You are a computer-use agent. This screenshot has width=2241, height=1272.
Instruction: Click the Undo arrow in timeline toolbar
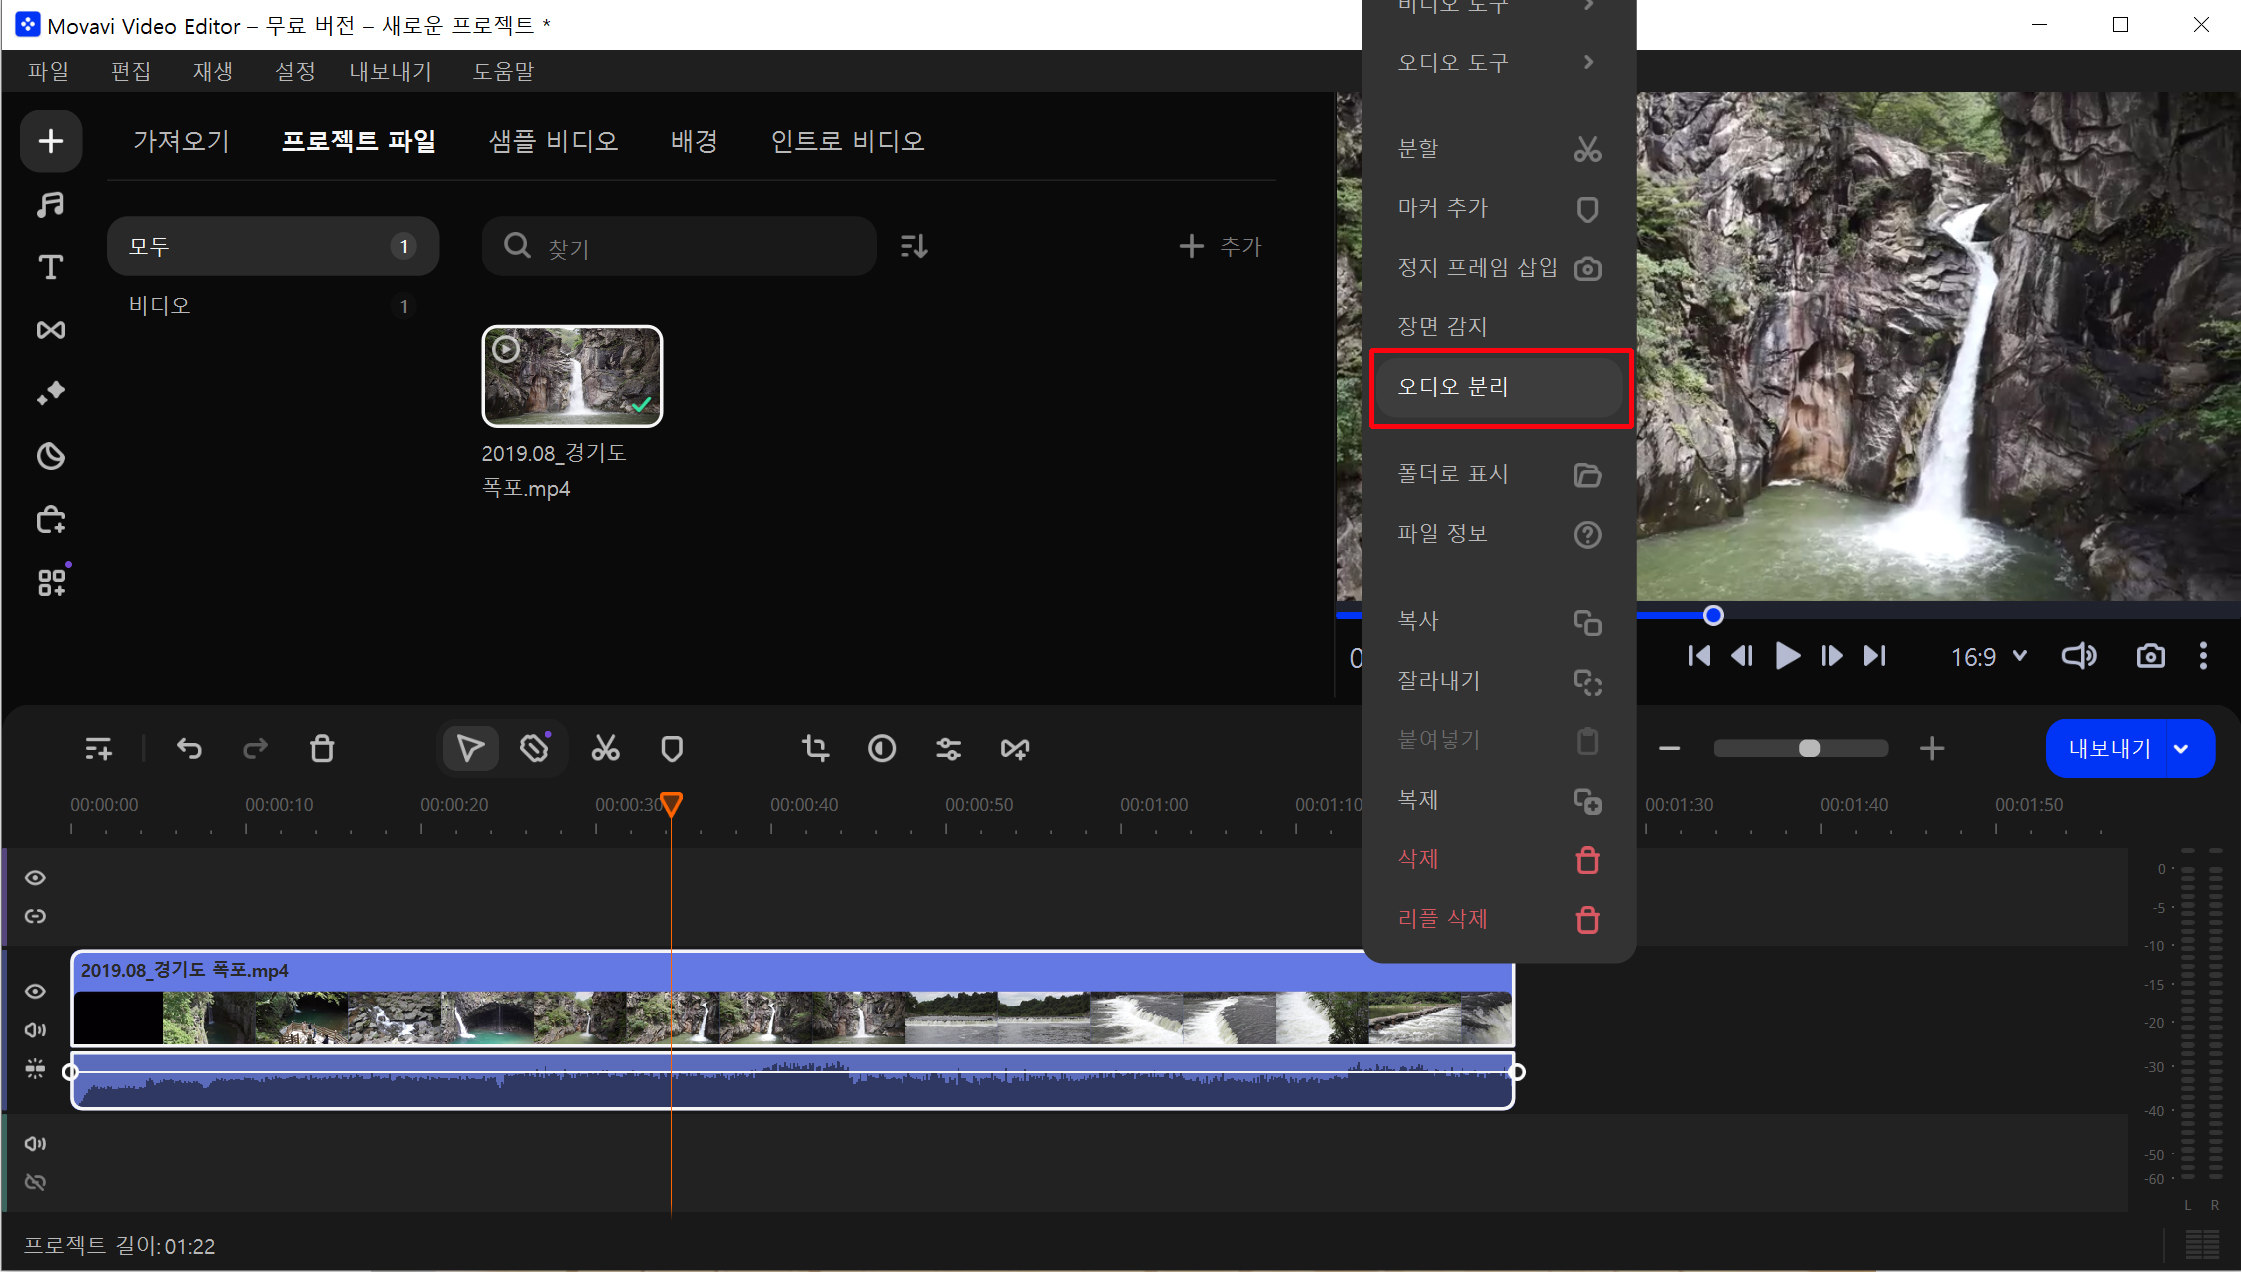[x=189, y=748]
